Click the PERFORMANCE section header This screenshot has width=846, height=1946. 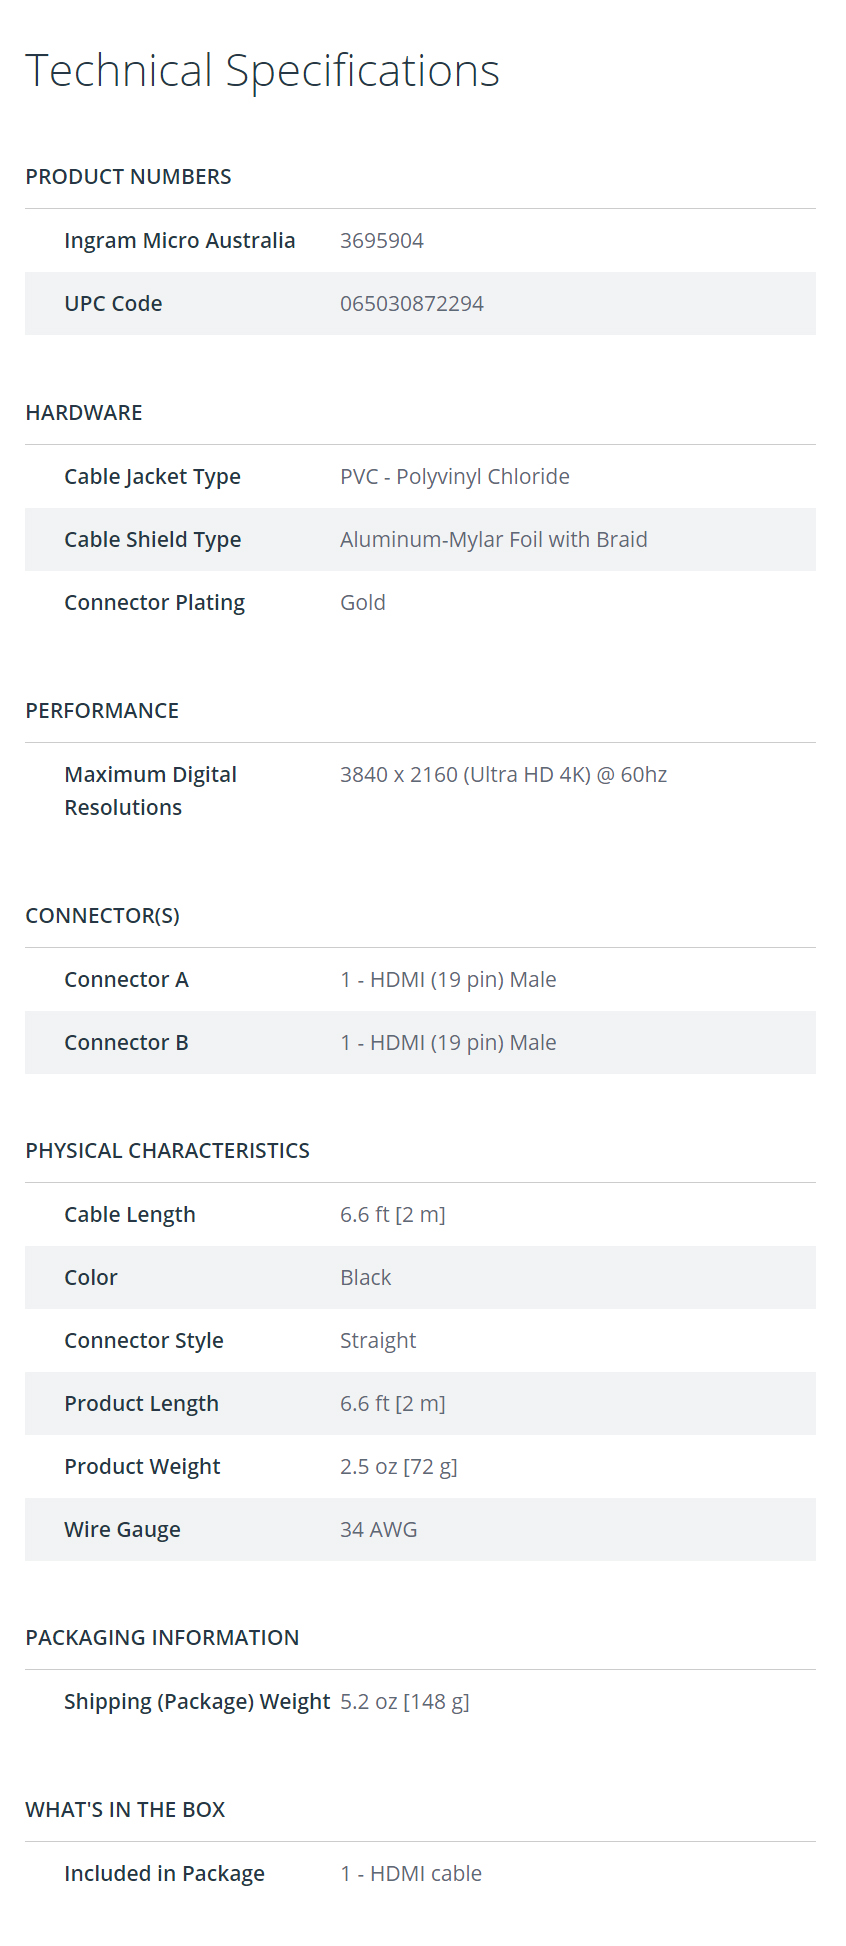coord(102,711)
